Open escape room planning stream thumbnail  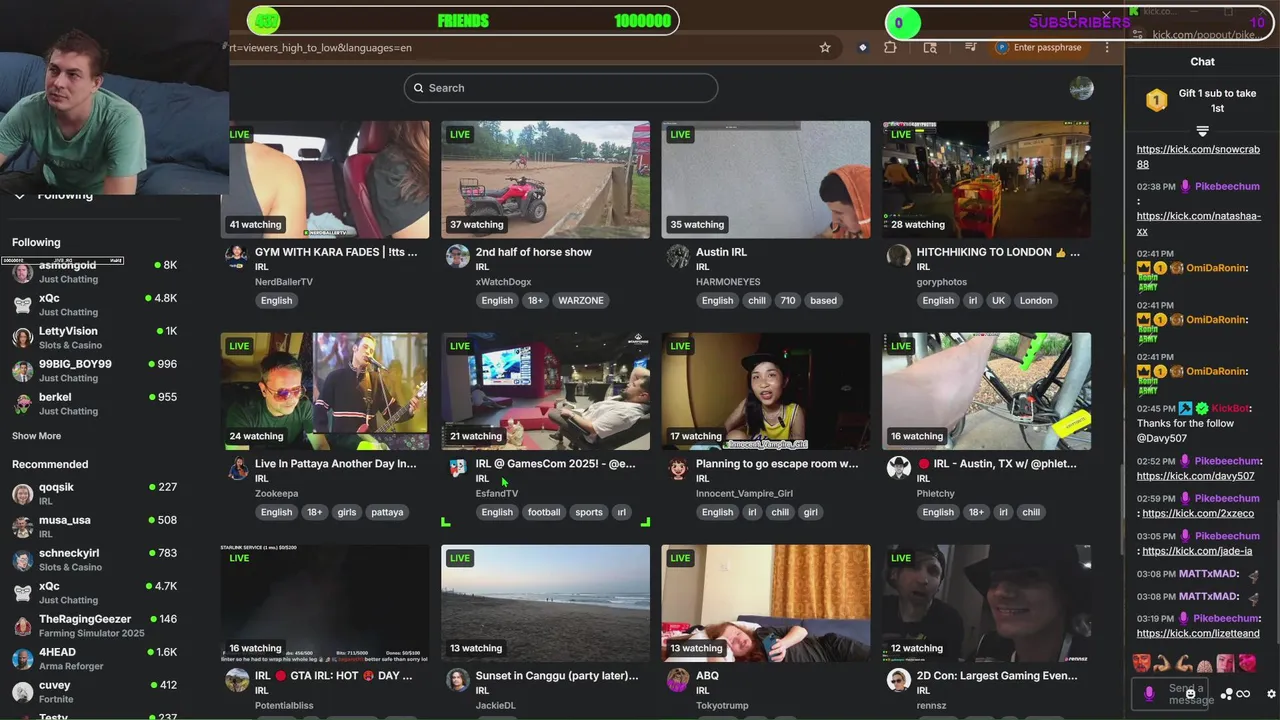tap(766, 391)
